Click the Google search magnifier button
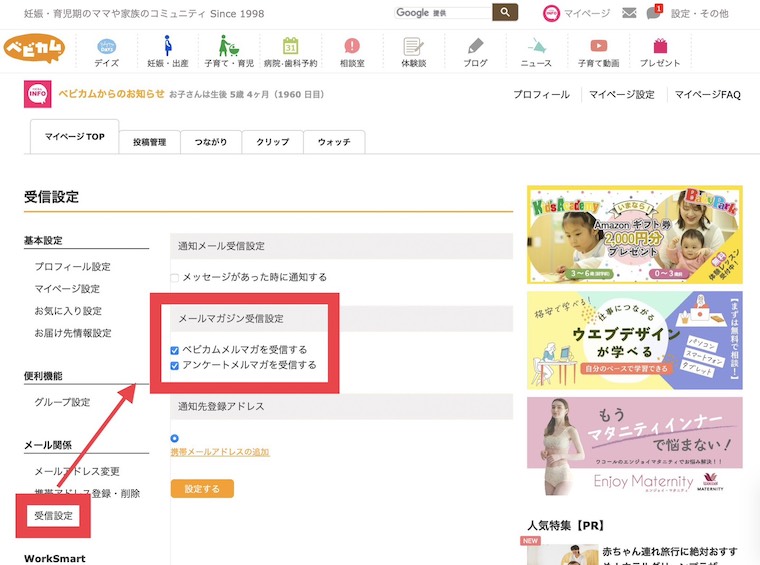This screenshot has height=565, width=760. [x=506, y=12]
